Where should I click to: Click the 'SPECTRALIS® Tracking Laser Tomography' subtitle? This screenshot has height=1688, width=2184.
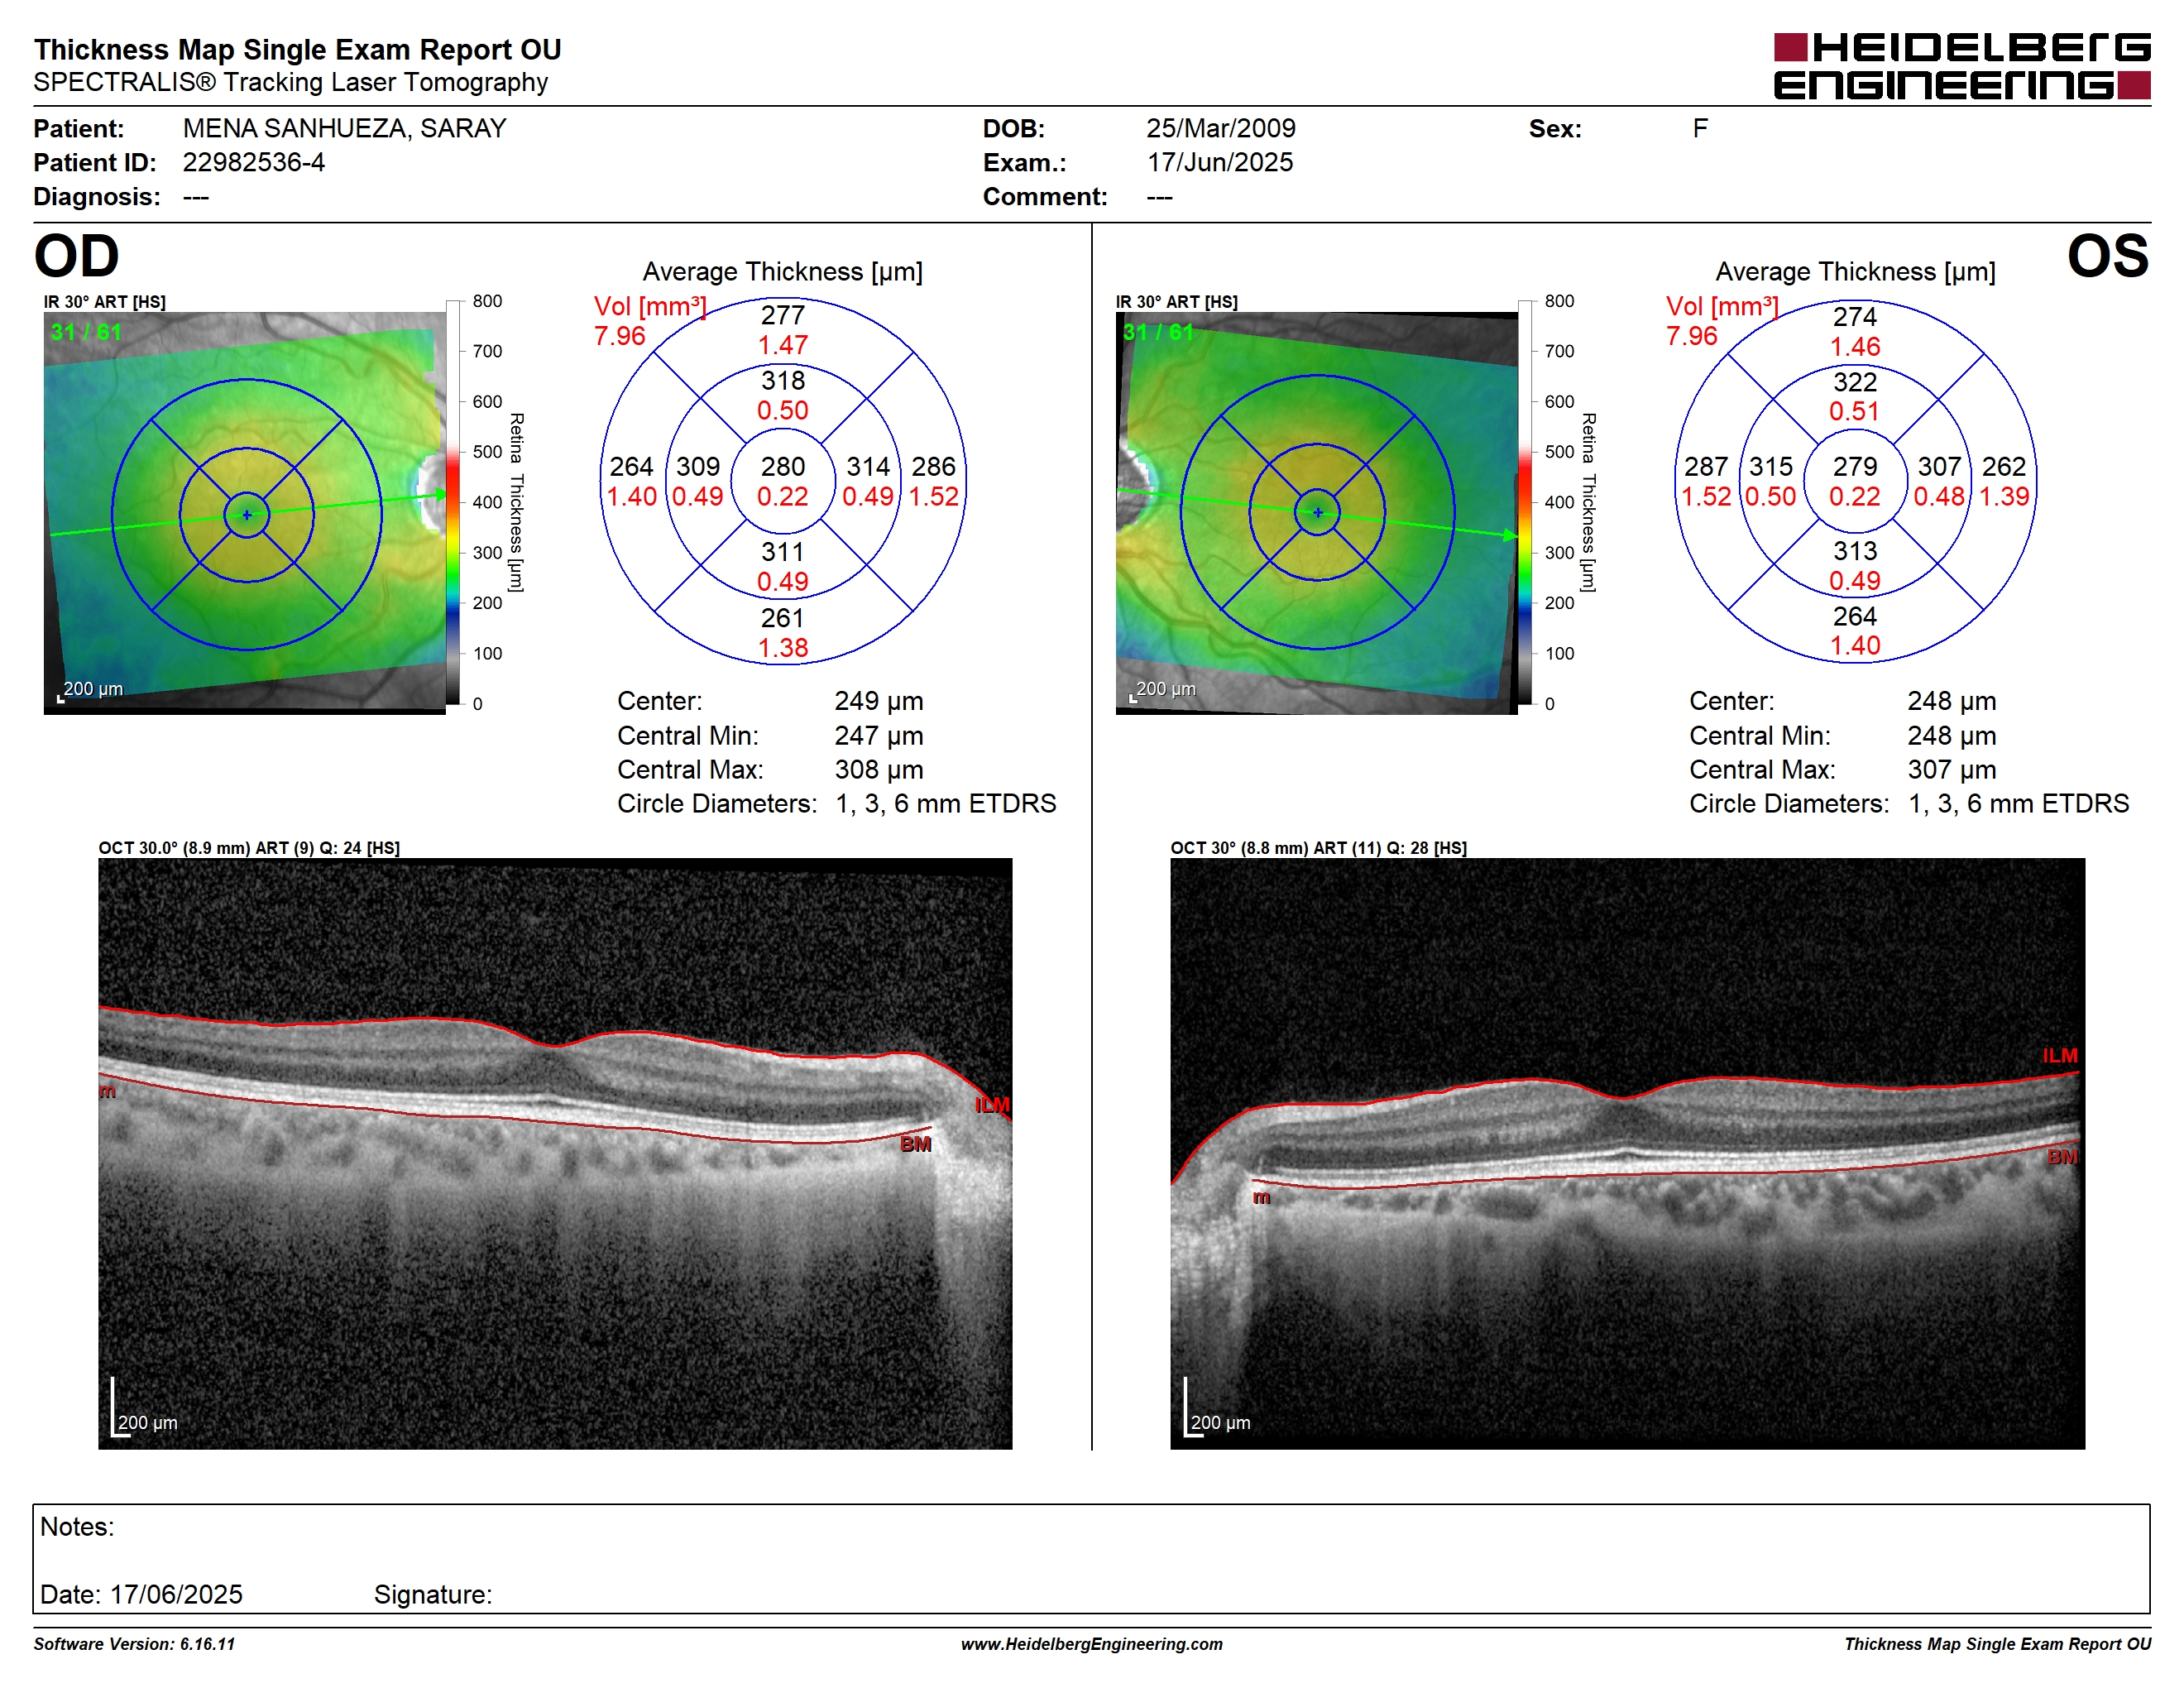[291, 82]
